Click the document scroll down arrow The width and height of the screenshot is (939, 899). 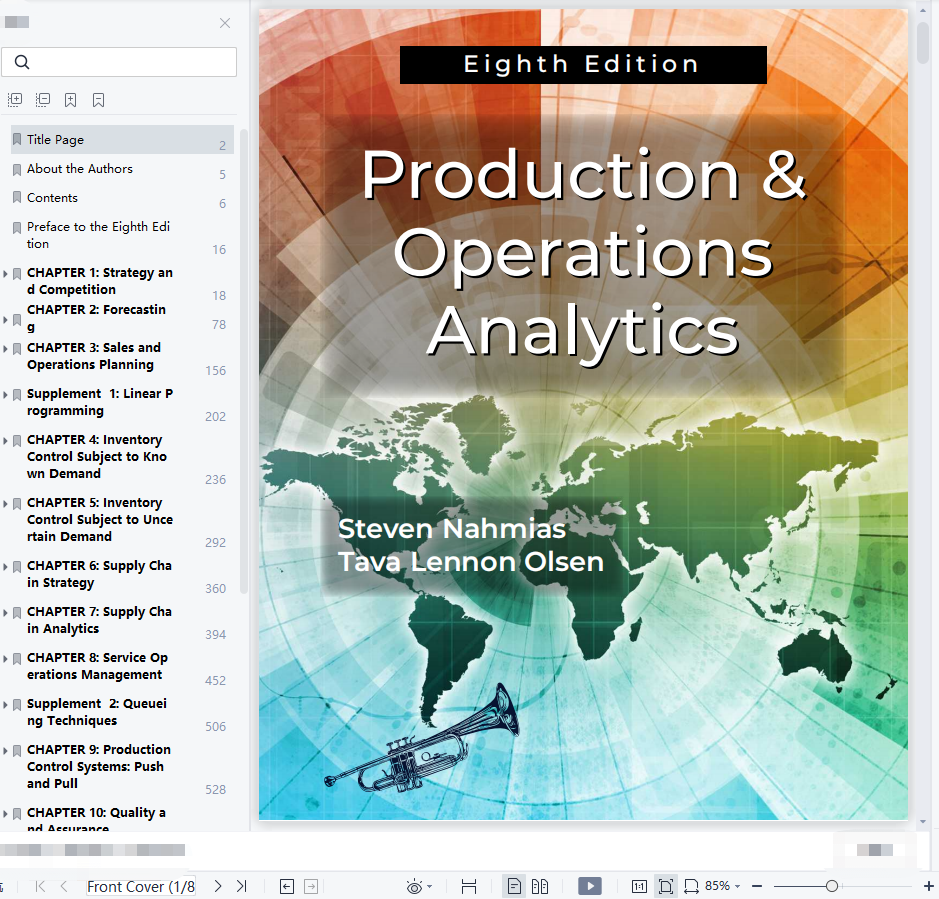pos(923,822)
